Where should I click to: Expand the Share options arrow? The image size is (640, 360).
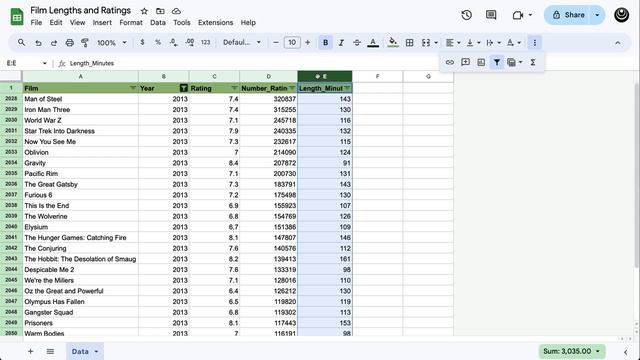(597, 15)
